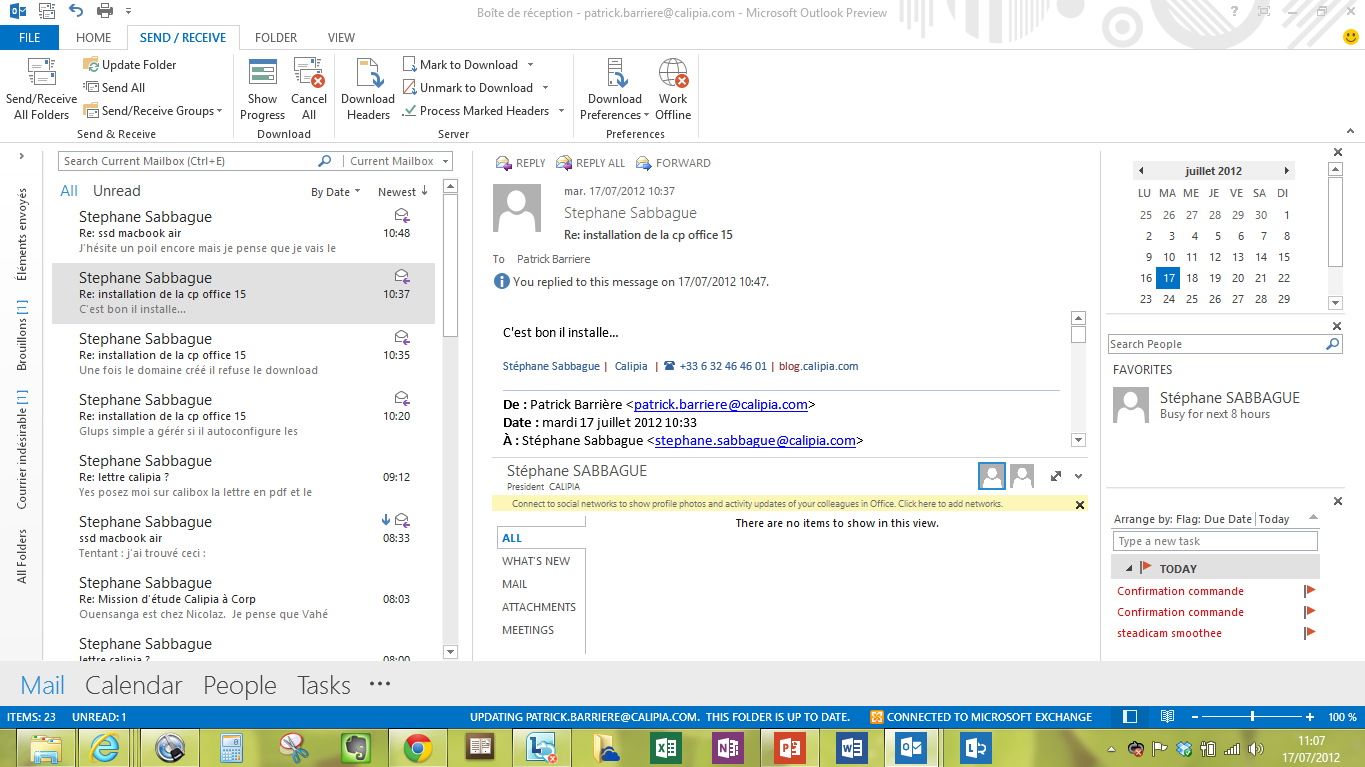Click the Download Headers icon
Viewport: 1365px width, 767px height.
(x=368, y=75)
